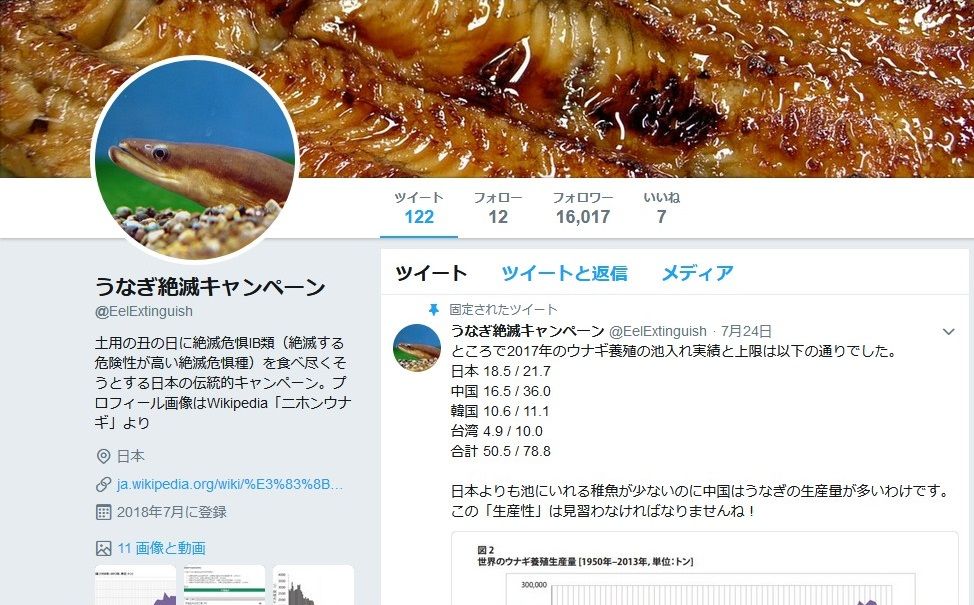Open the いいね 7 likes list
Screen dimensions: 974x605
662,207
